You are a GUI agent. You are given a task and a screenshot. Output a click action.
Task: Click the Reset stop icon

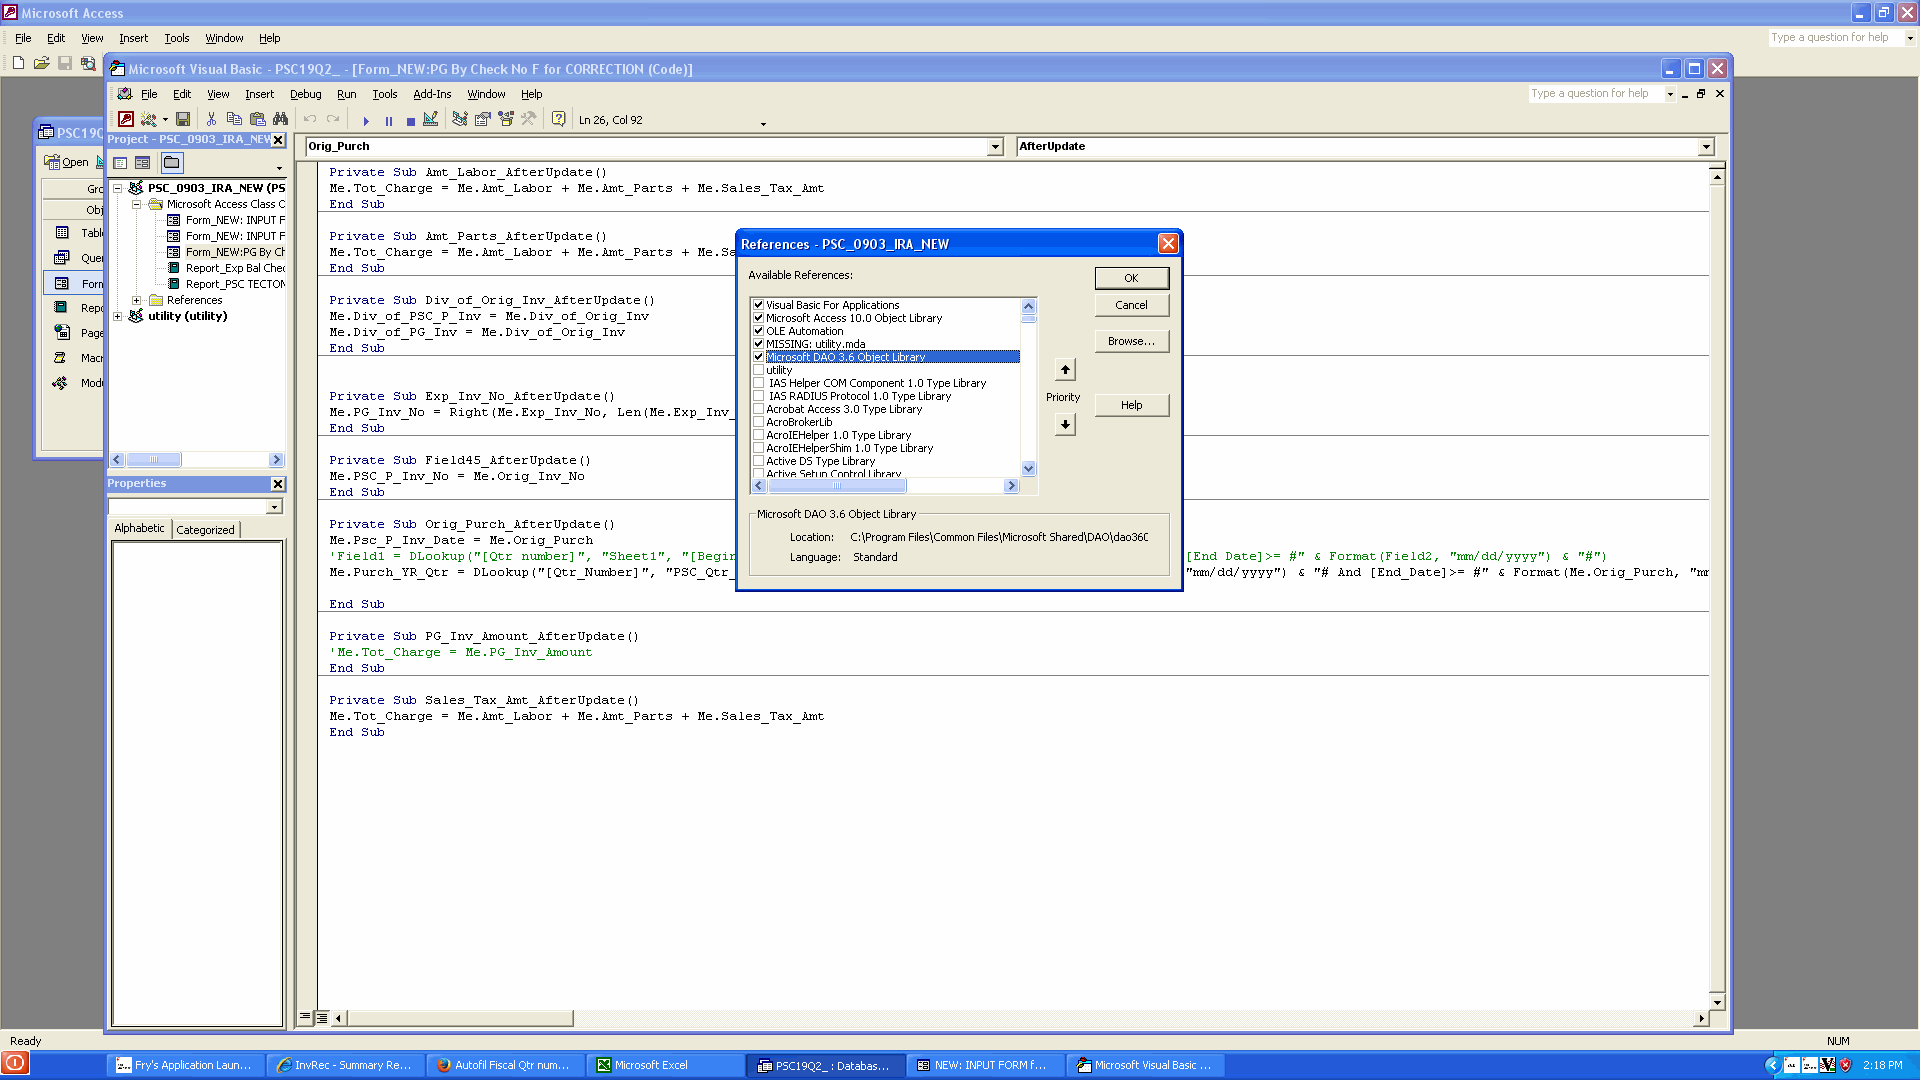pos(410,120)
